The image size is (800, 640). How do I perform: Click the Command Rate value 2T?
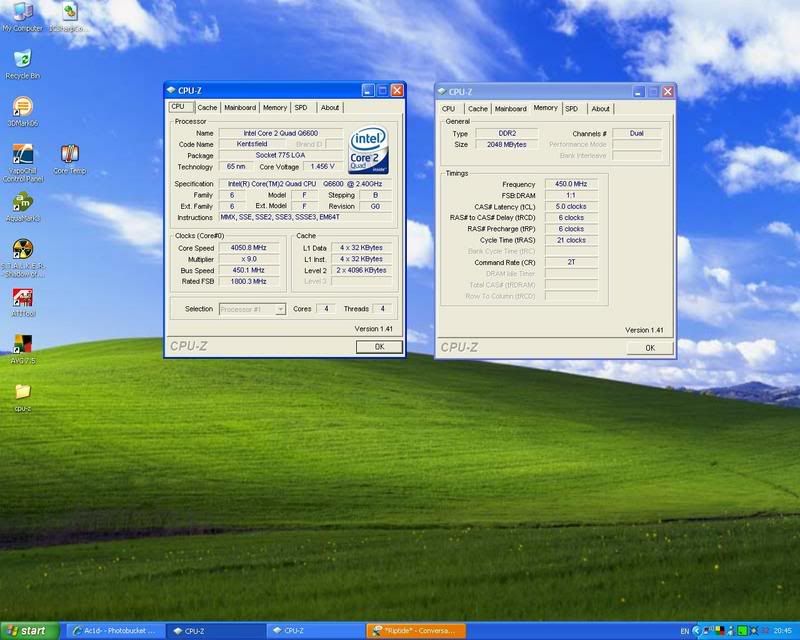point(571,262)
